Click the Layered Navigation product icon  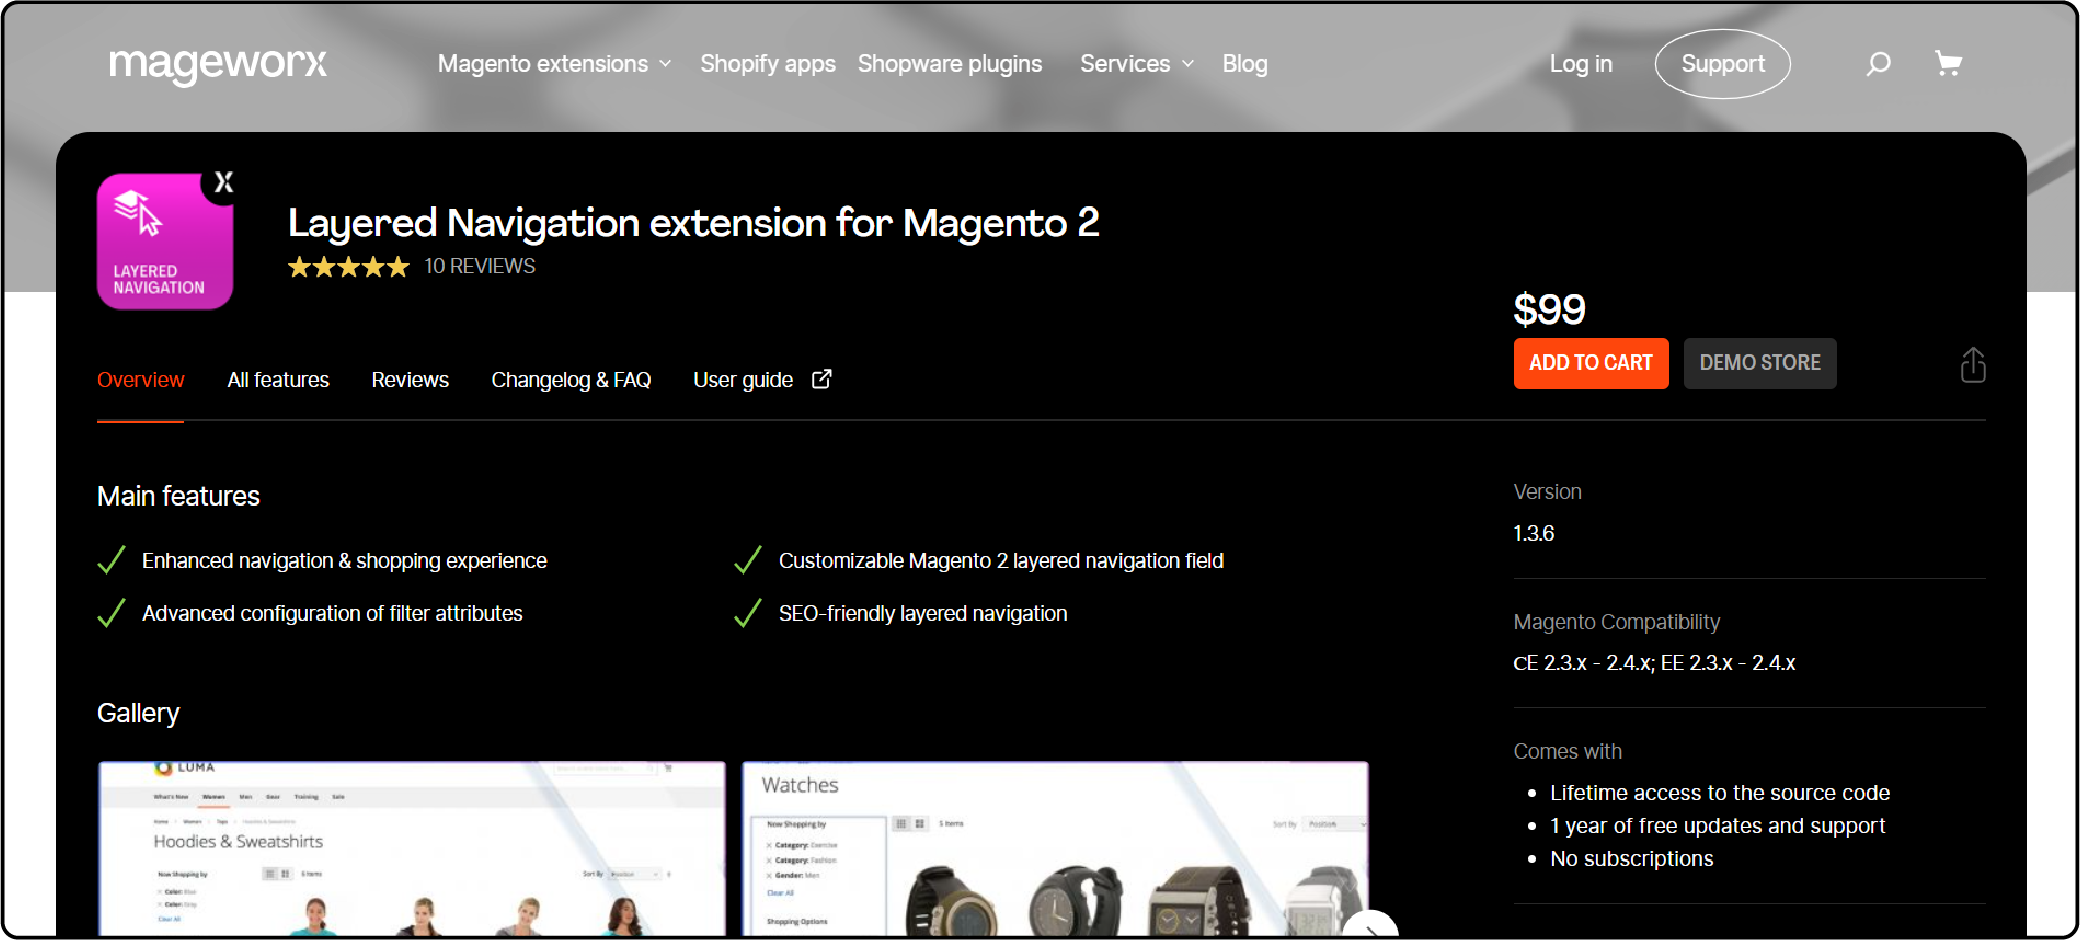(166, 241)
